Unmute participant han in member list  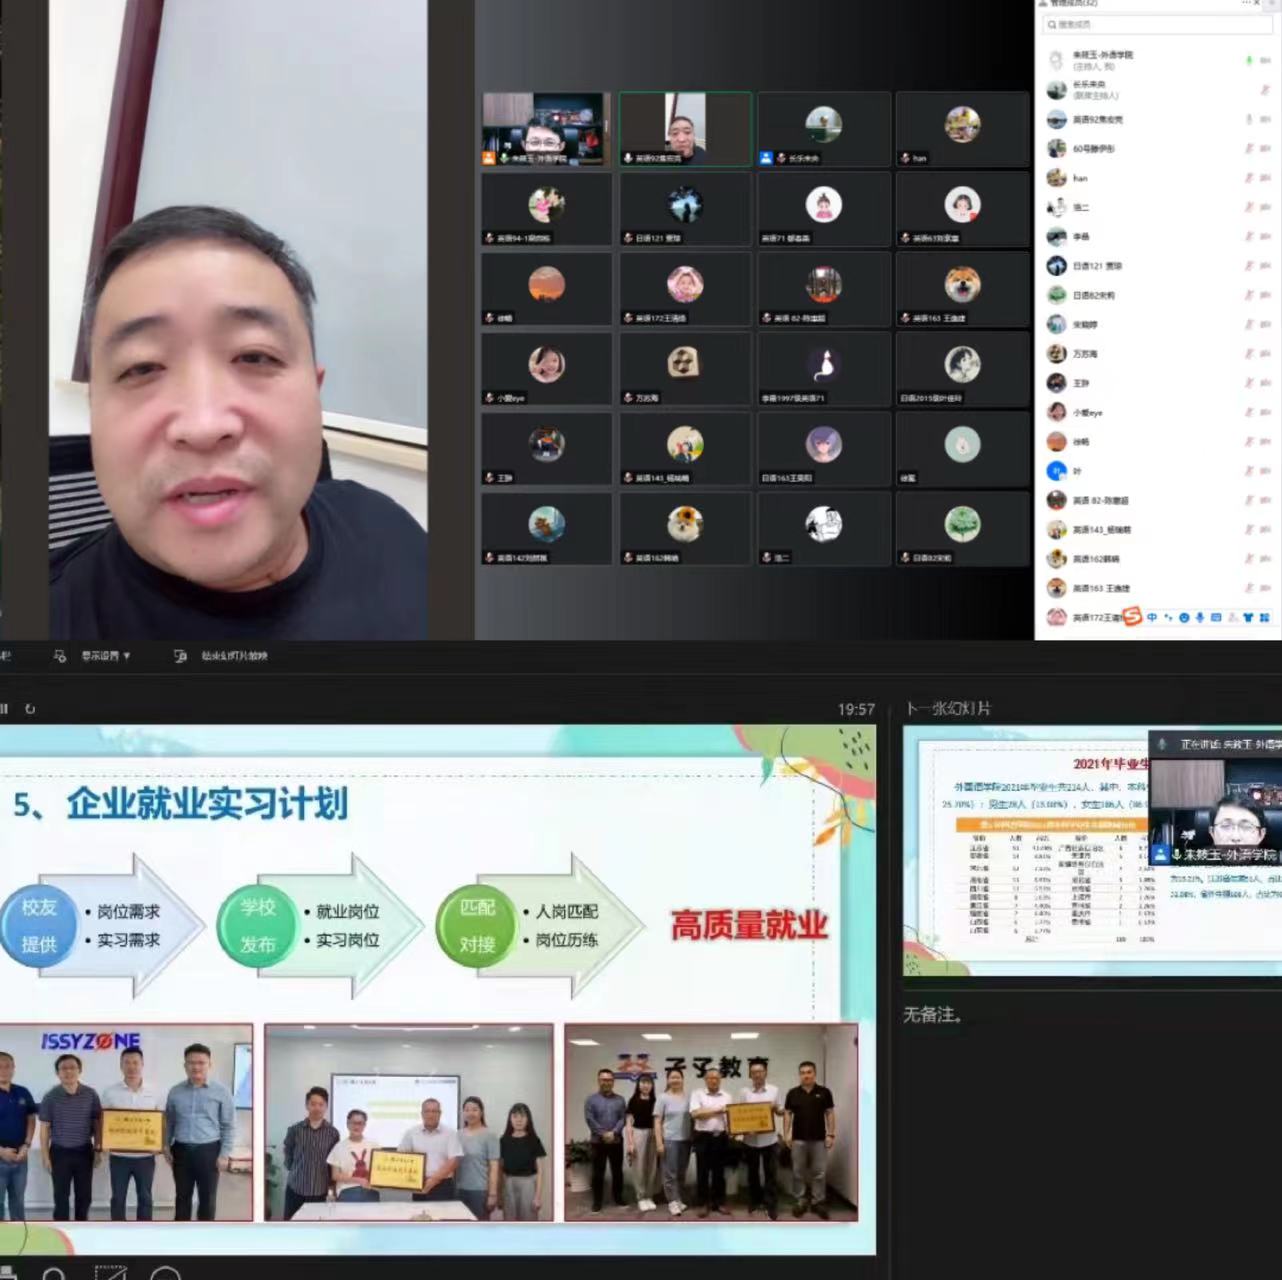[1249, 178]
